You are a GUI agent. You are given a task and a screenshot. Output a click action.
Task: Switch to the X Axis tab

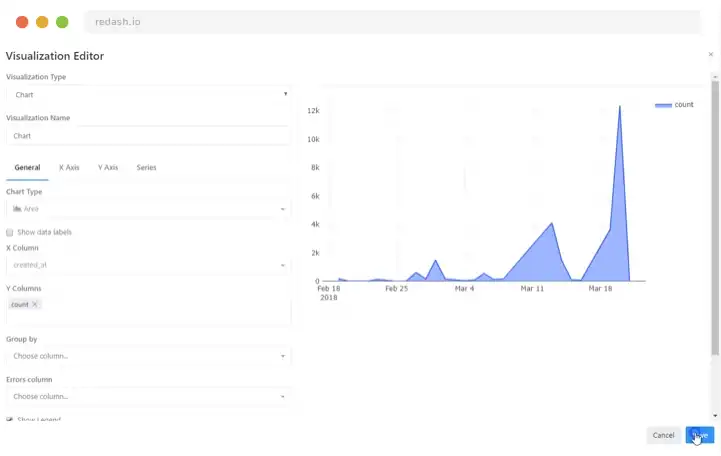69,167
